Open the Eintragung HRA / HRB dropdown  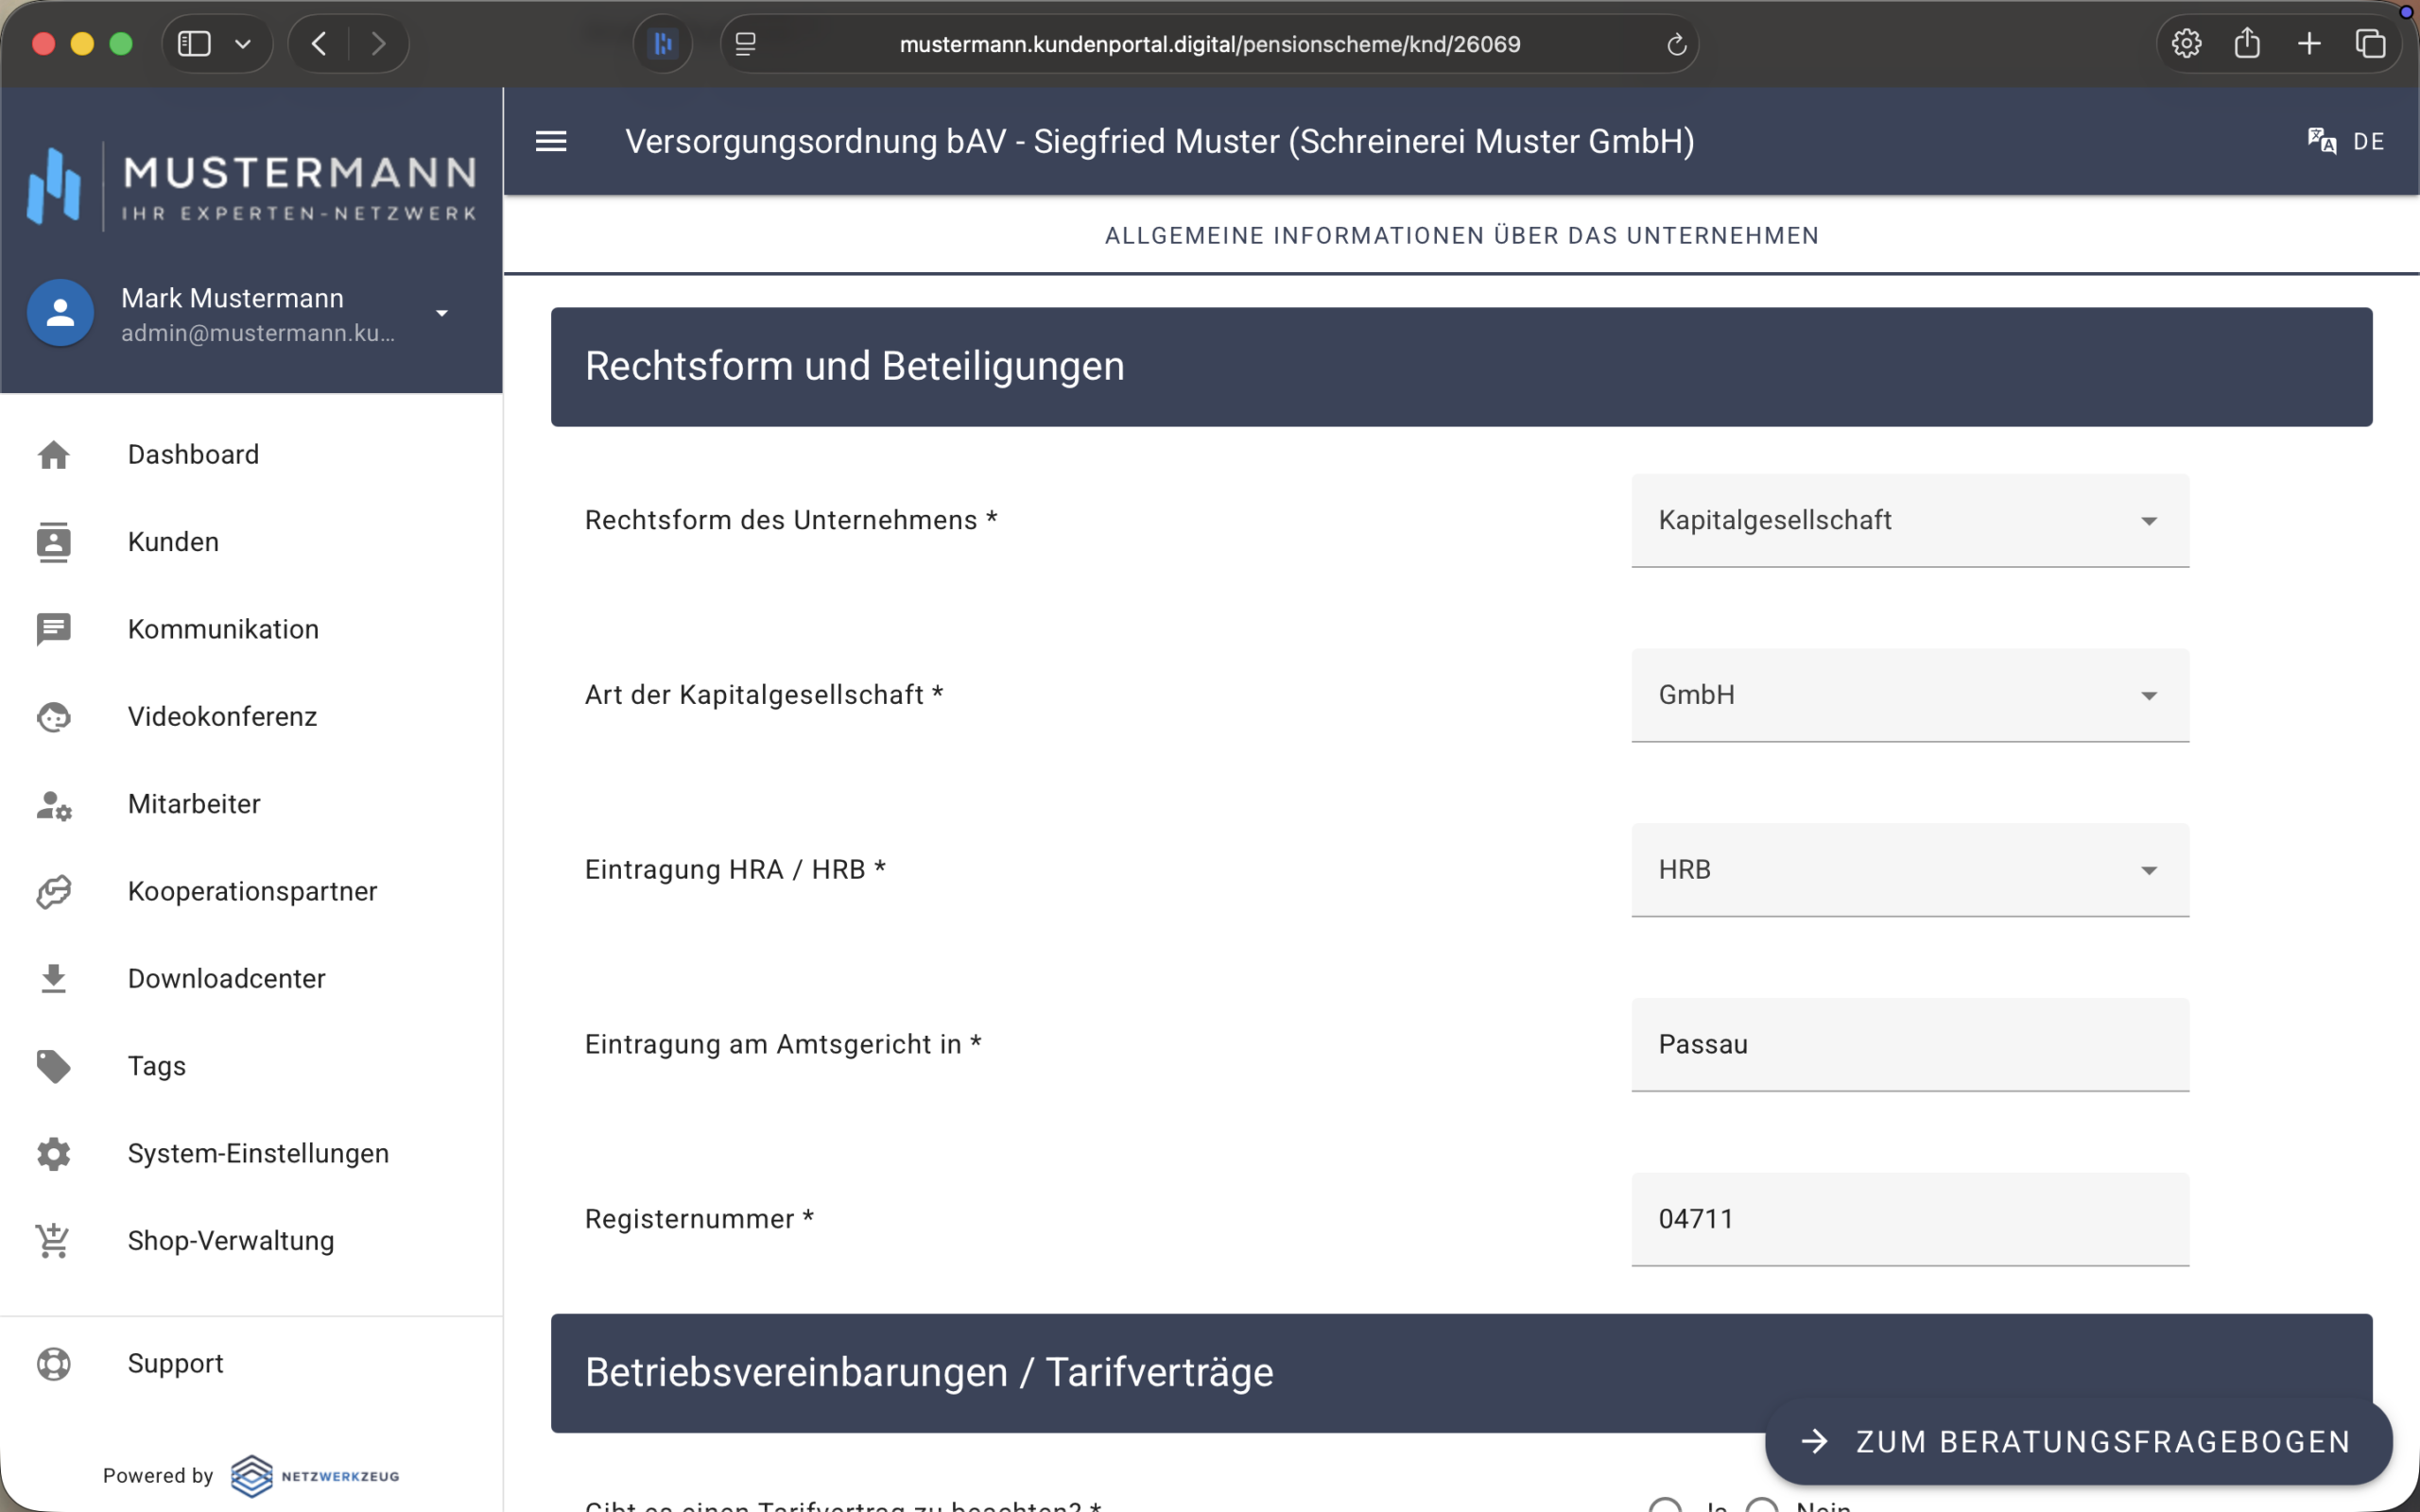coord(1909,870)
